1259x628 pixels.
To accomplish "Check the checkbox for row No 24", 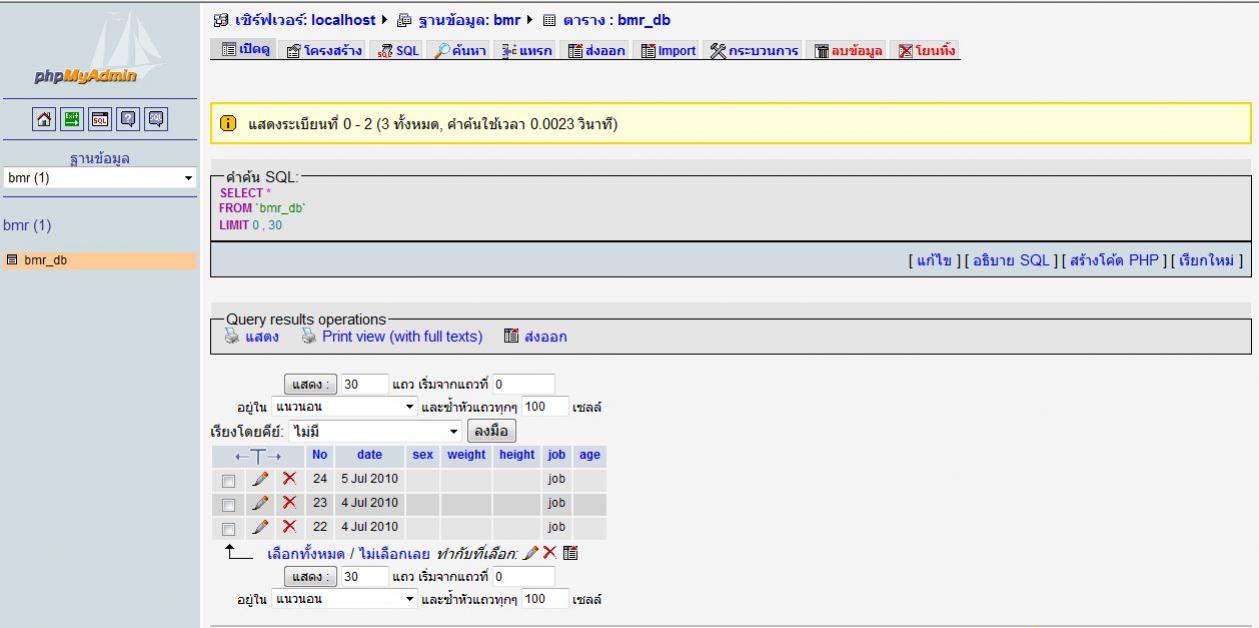I will [x=229, y=480].
